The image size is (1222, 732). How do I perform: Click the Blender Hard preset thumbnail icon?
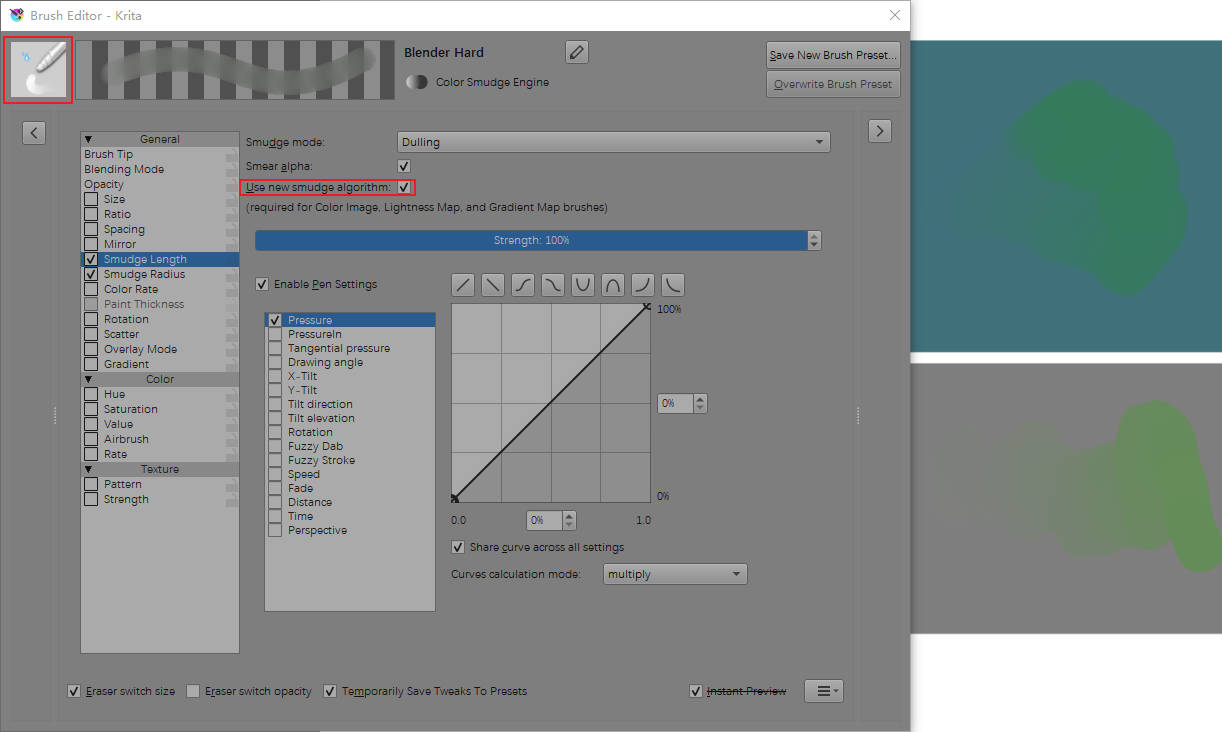click(38, 70)
